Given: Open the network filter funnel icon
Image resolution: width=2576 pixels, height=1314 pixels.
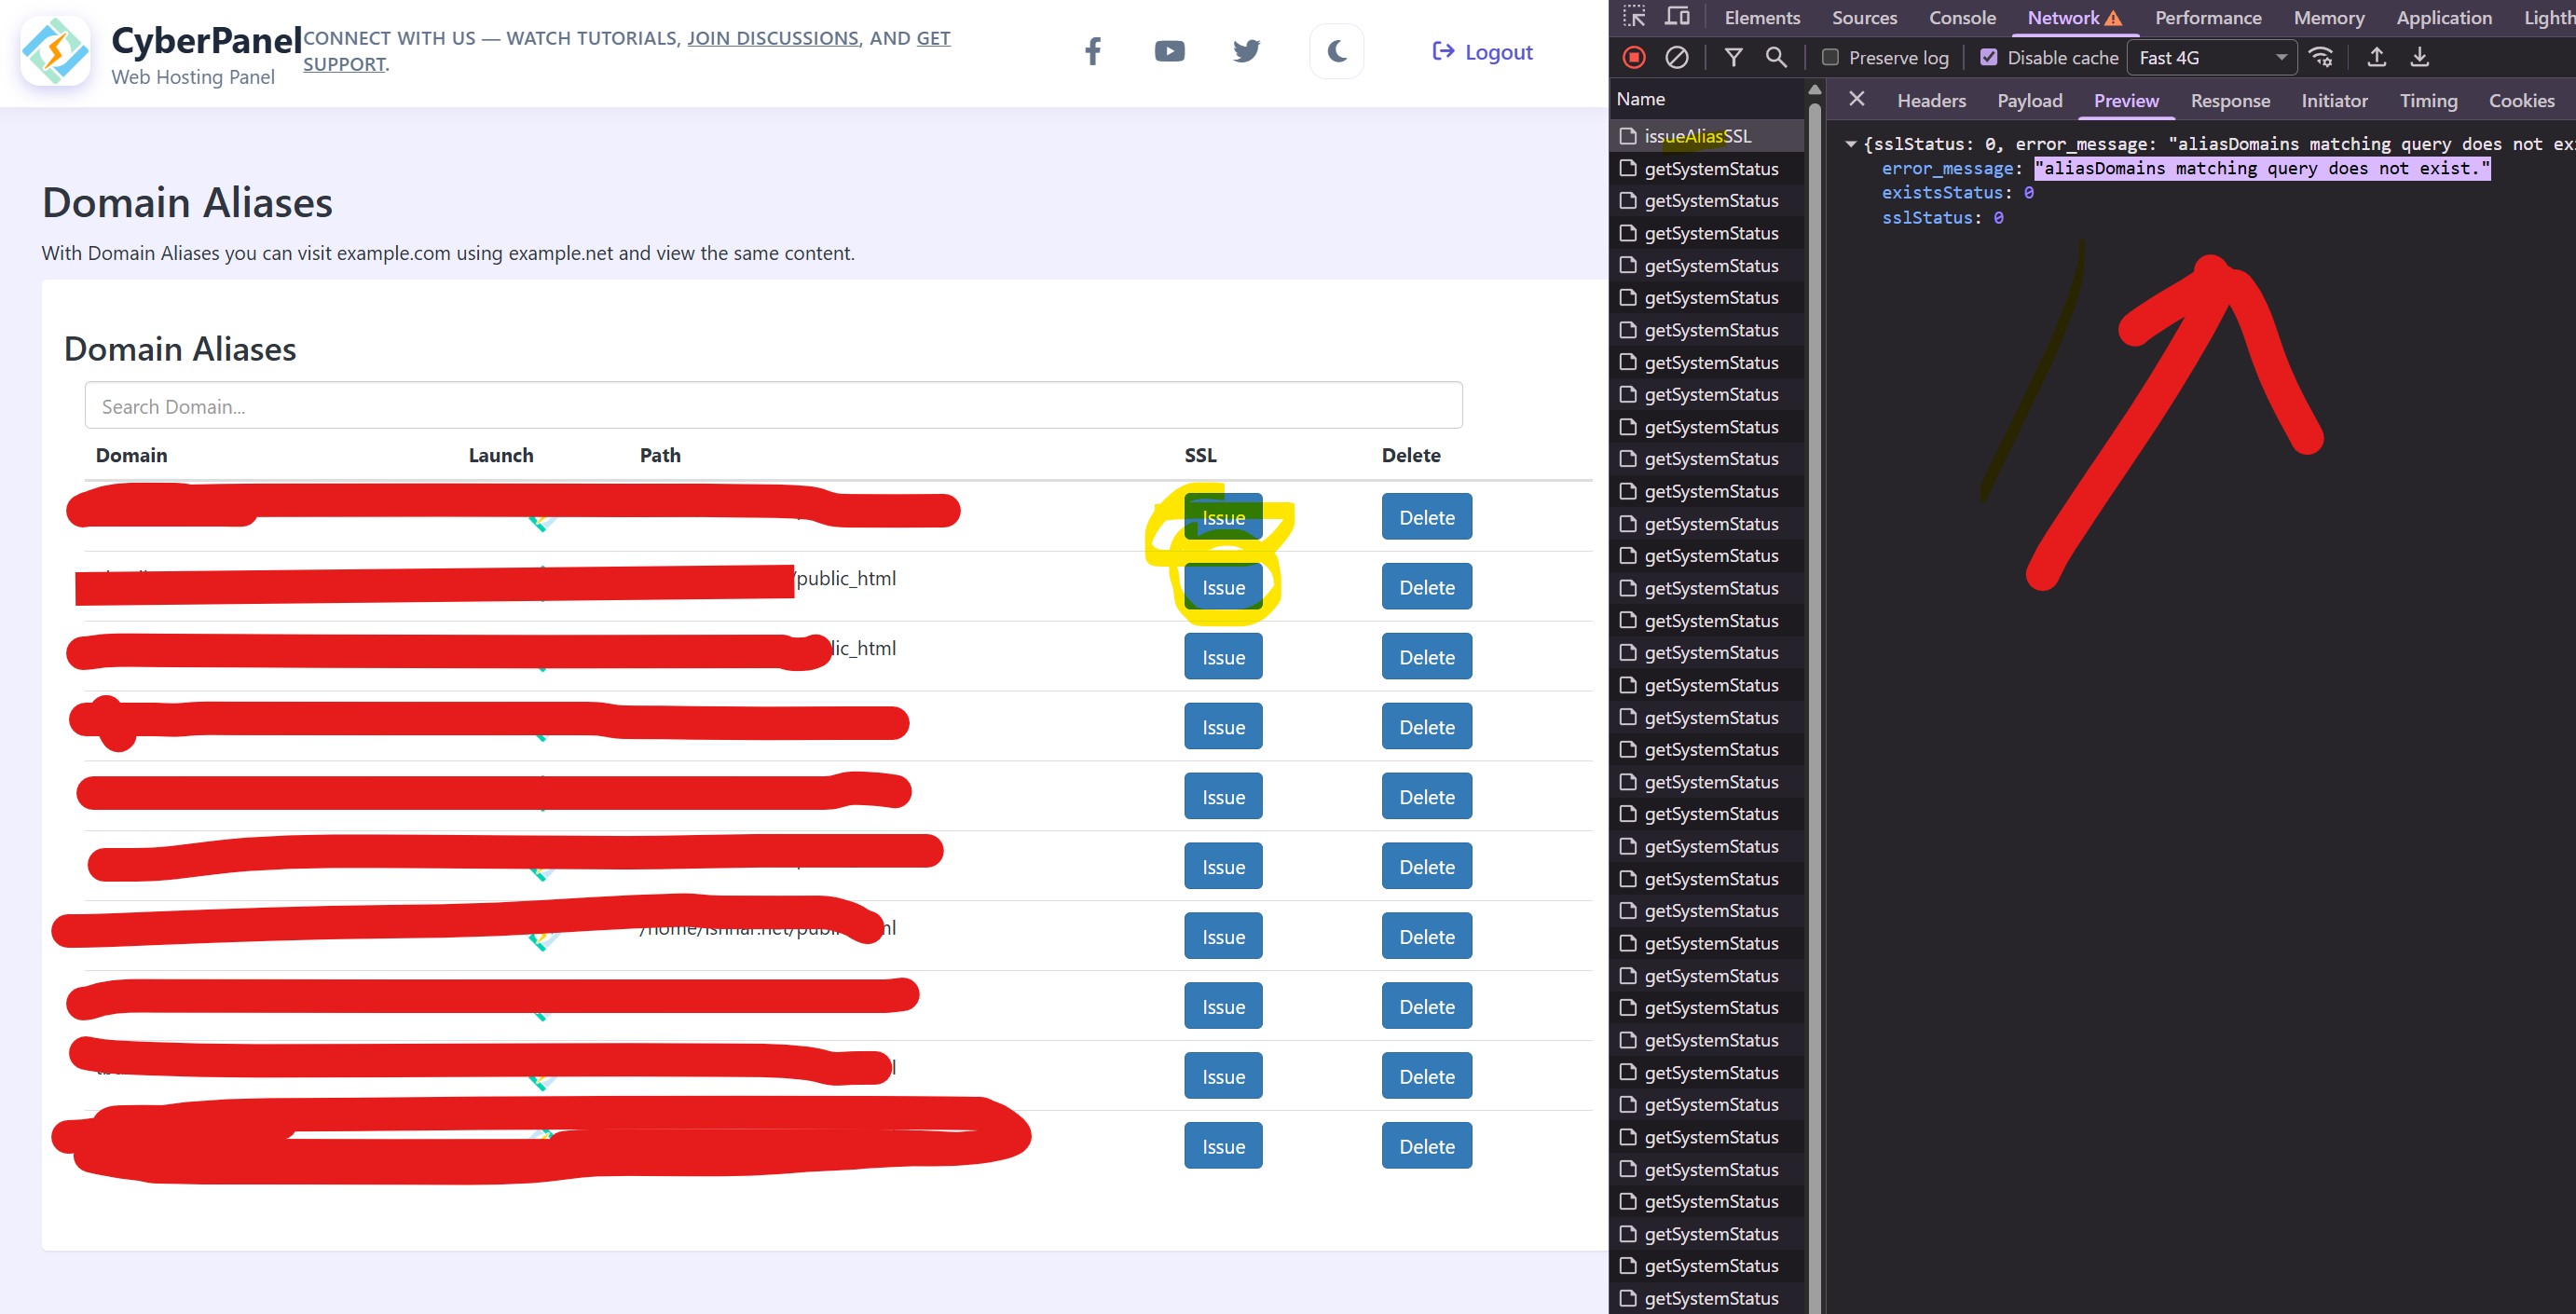Looking at the screenshot, I should tap(1734, 58).
